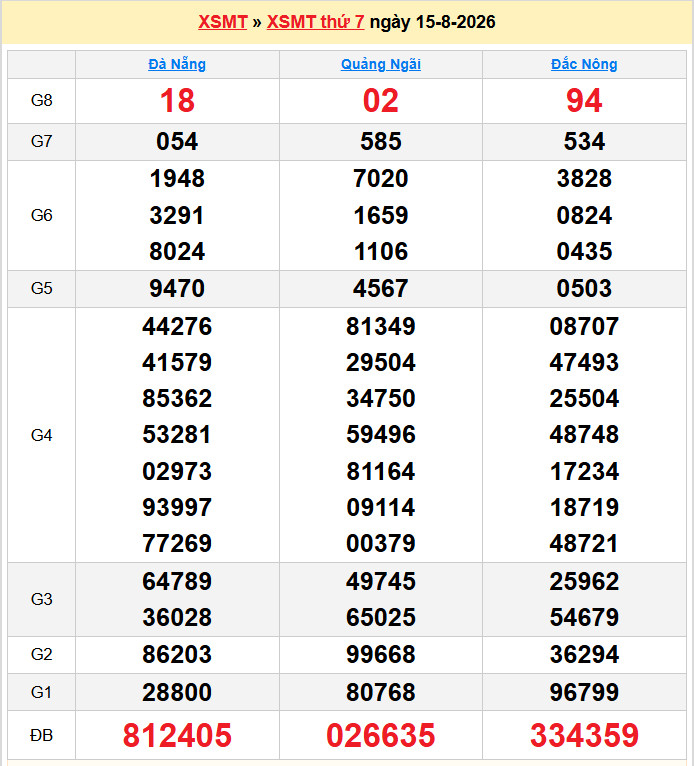
Task: Click the G4 number 53281
Action: [x=177, y=435]
